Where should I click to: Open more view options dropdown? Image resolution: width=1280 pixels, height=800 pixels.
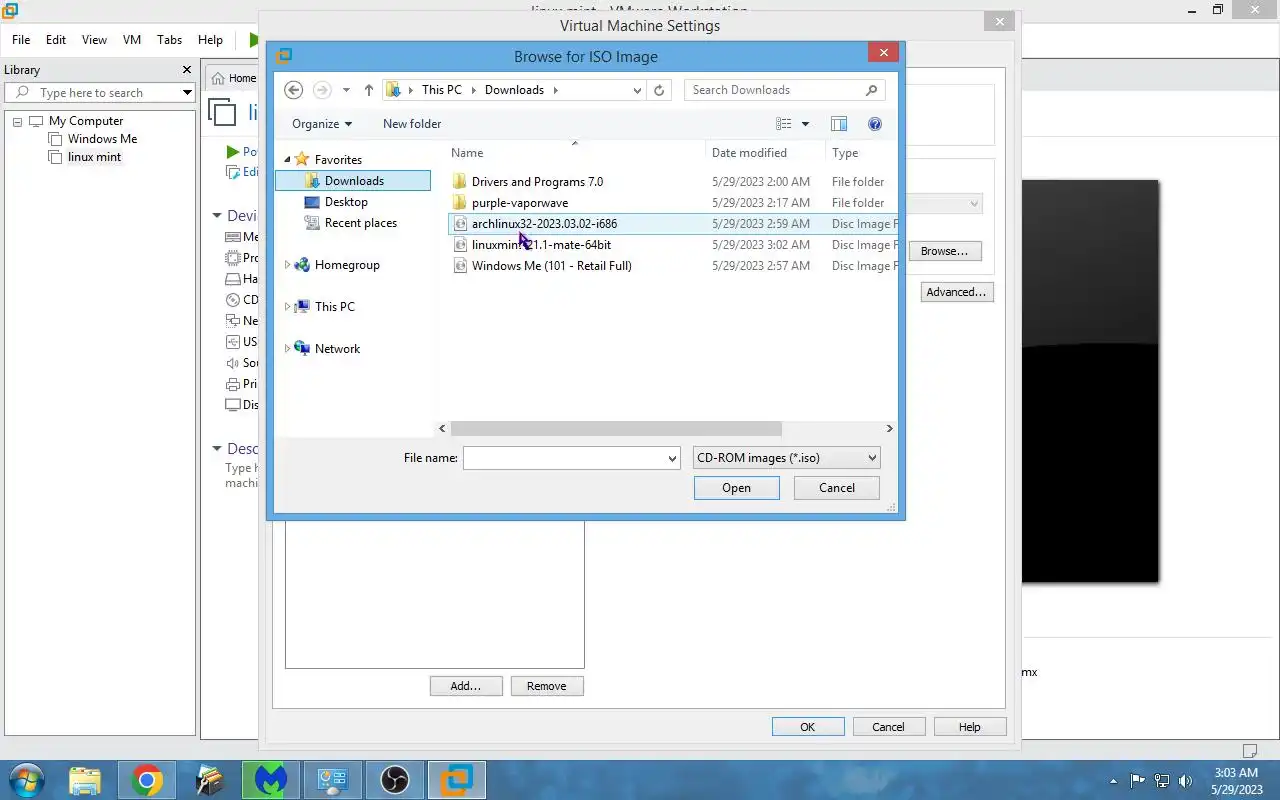click(x=806, y=124)
